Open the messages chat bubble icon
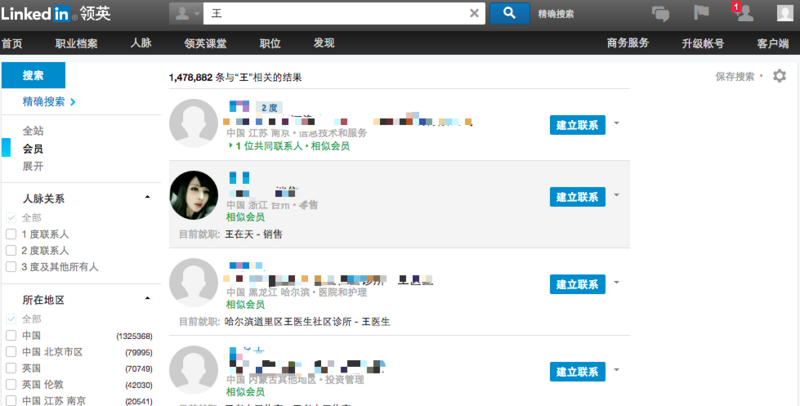Screen dimensions: 800x406 click(x=660, y=13)
